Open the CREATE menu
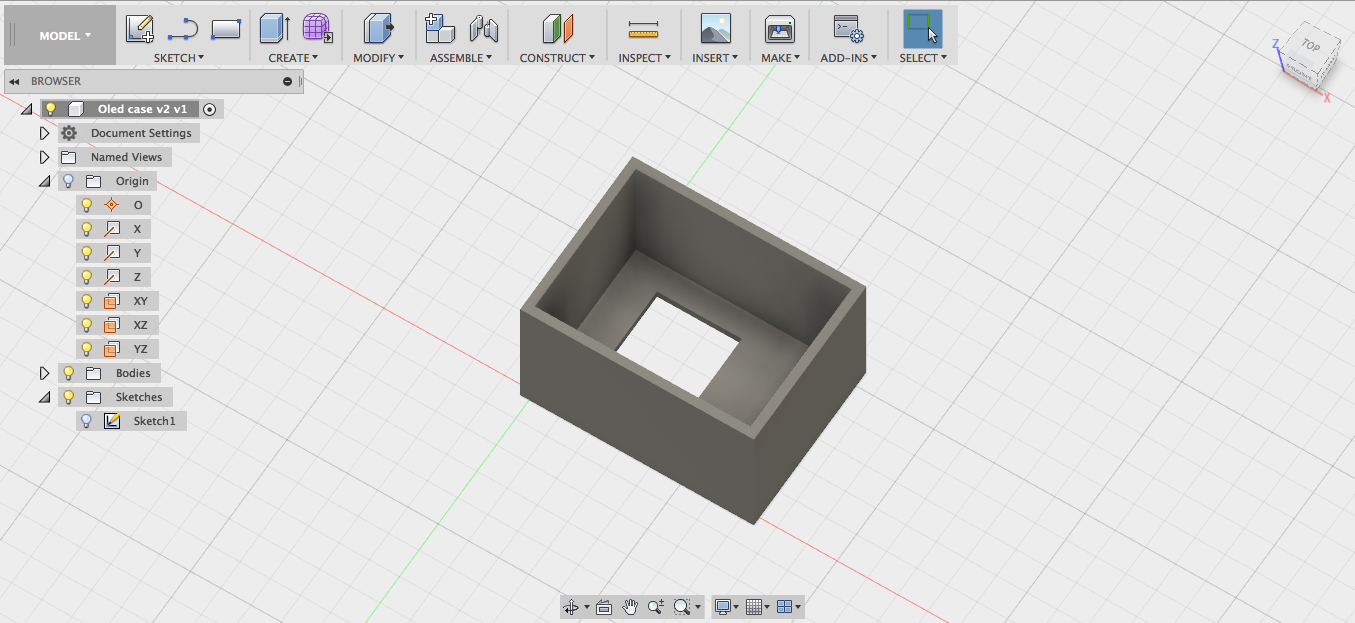This screenshot has height=623, width=1355. (293, 58)
